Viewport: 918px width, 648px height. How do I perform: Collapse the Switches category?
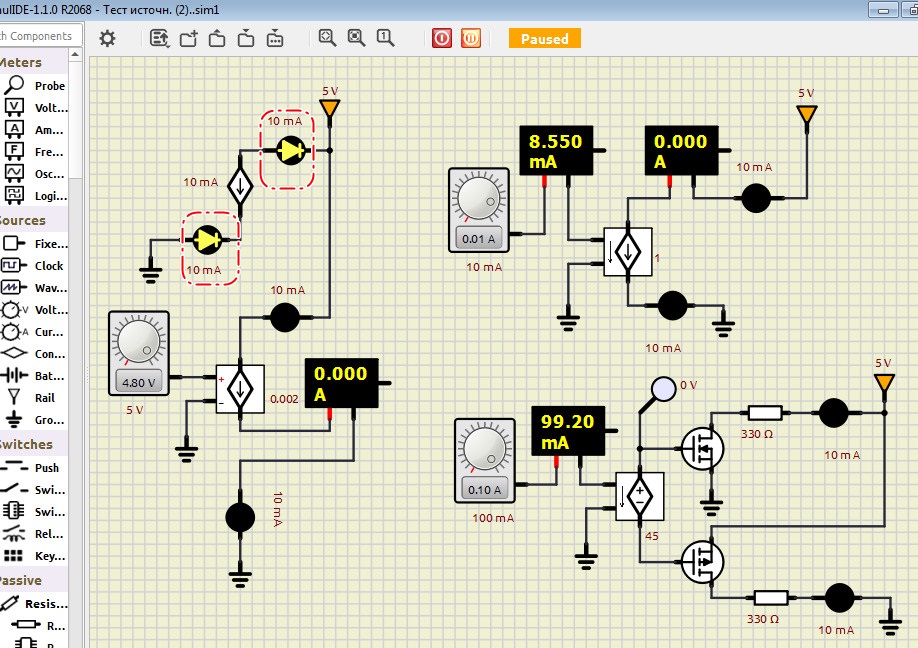tap(26, 444)
